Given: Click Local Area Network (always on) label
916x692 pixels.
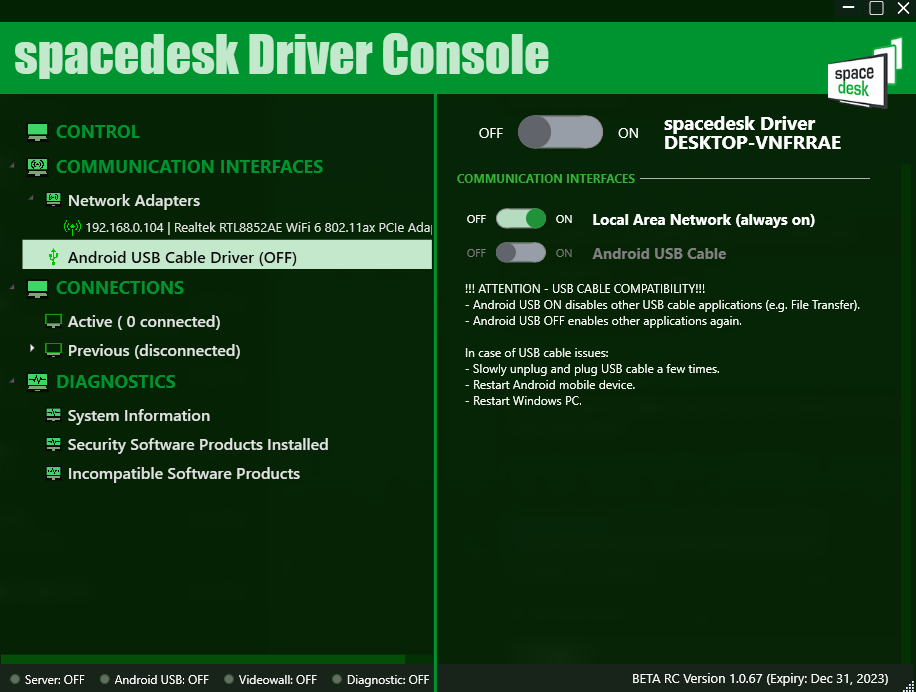Looking at the screenshot, I should coord(703,220).
